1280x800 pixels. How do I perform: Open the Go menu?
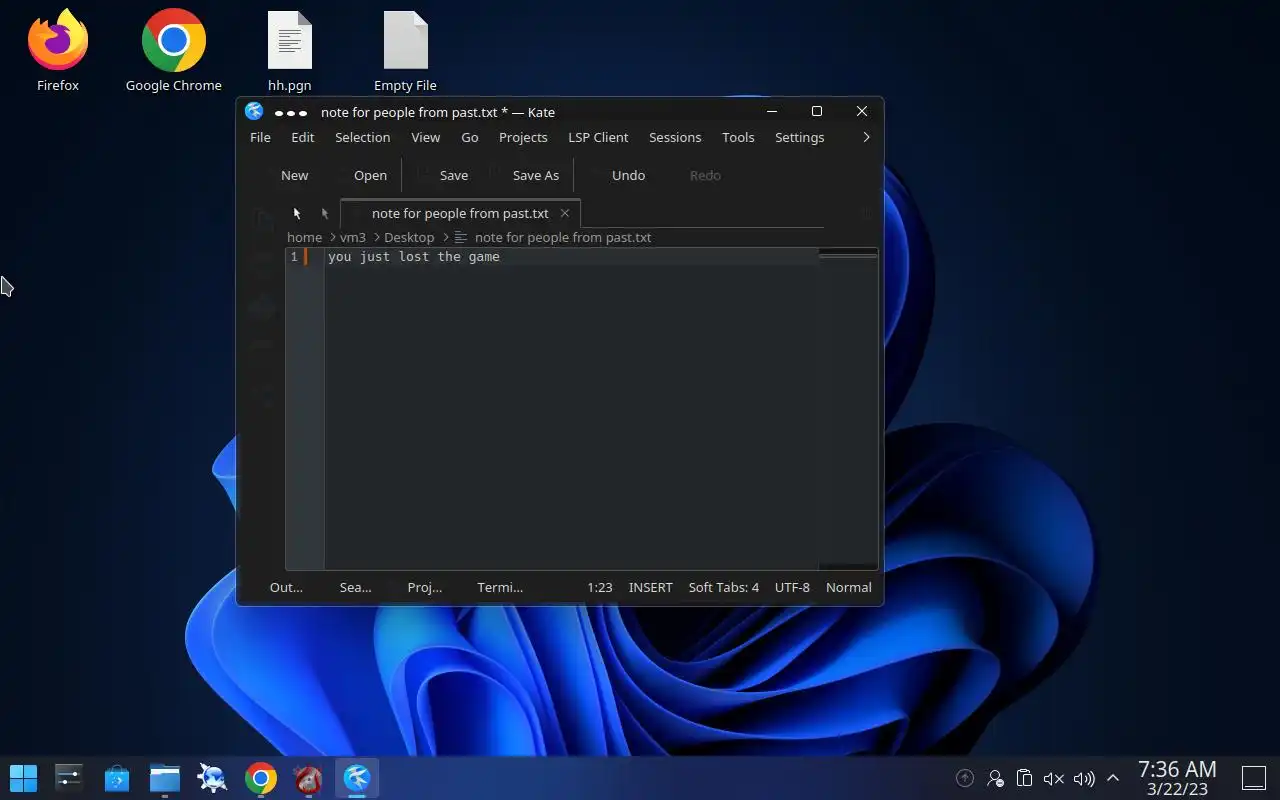tap(470, 137)
